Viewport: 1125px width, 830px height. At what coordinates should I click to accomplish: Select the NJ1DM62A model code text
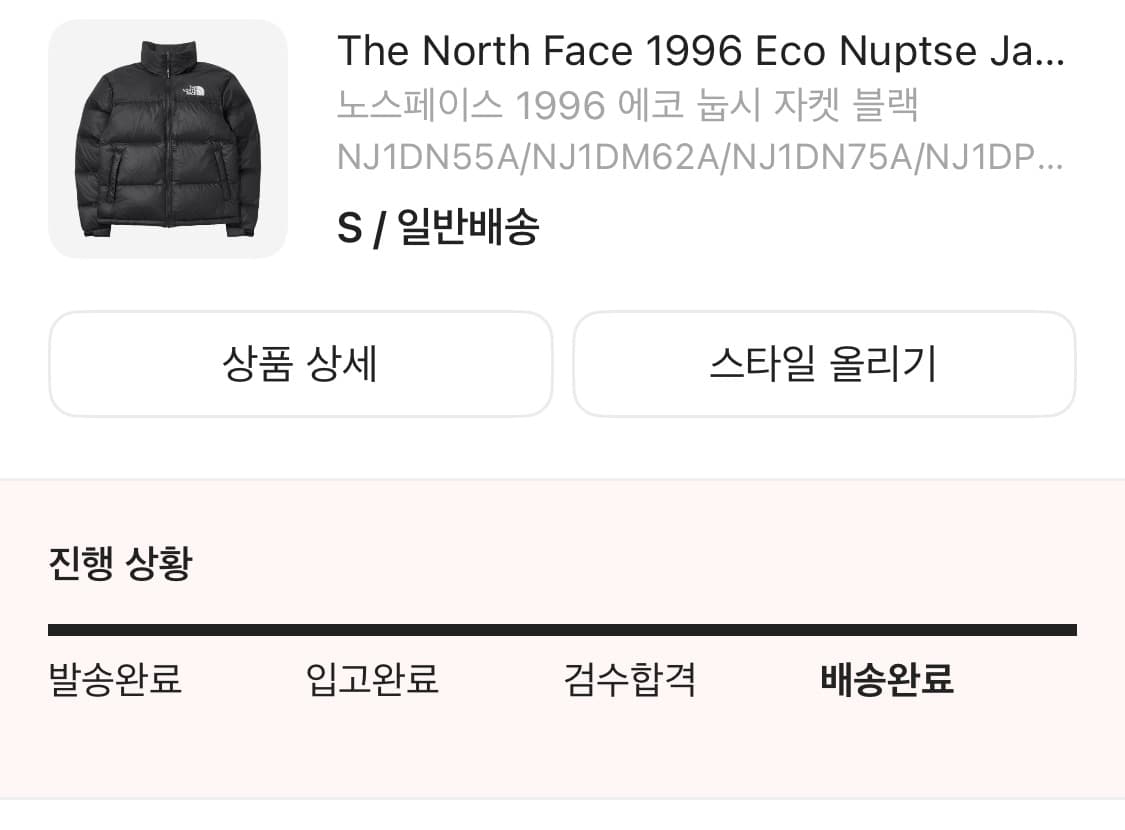coord(623,158)
